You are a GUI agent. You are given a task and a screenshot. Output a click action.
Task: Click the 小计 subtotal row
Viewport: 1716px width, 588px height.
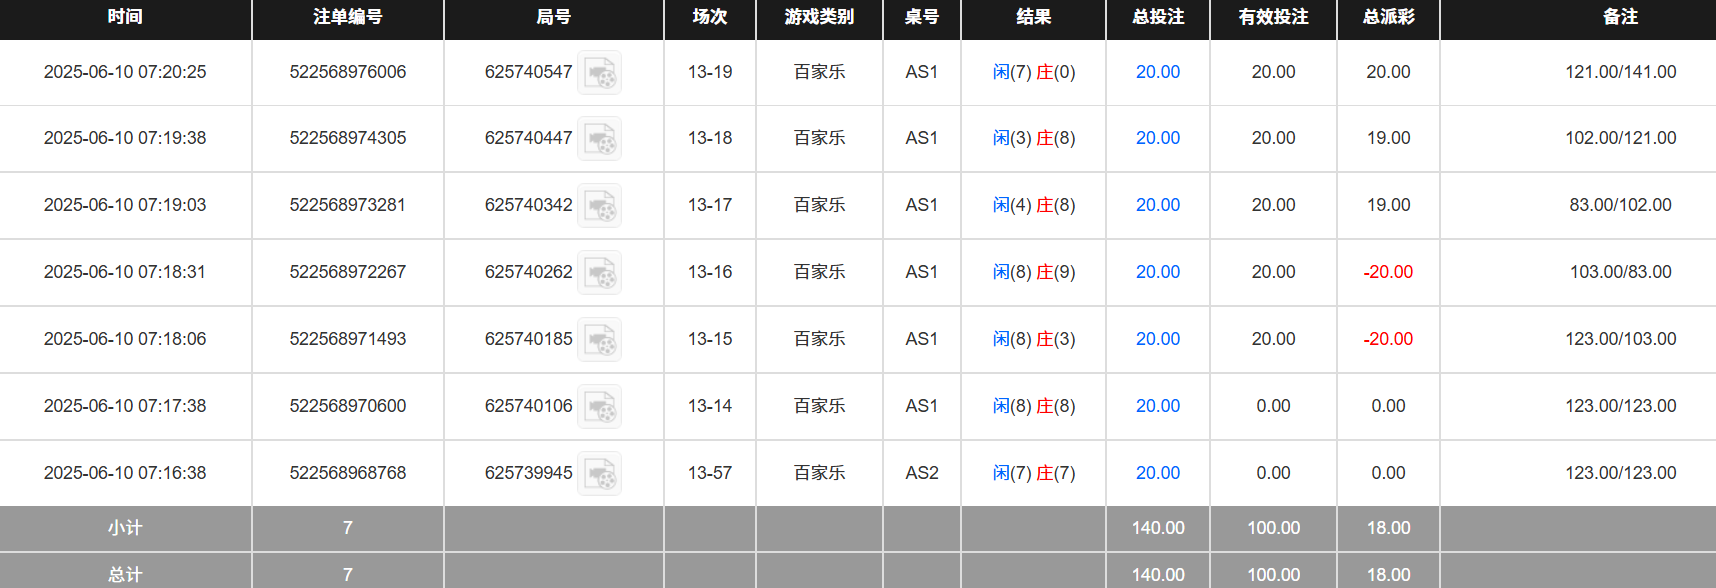(126, 528)
